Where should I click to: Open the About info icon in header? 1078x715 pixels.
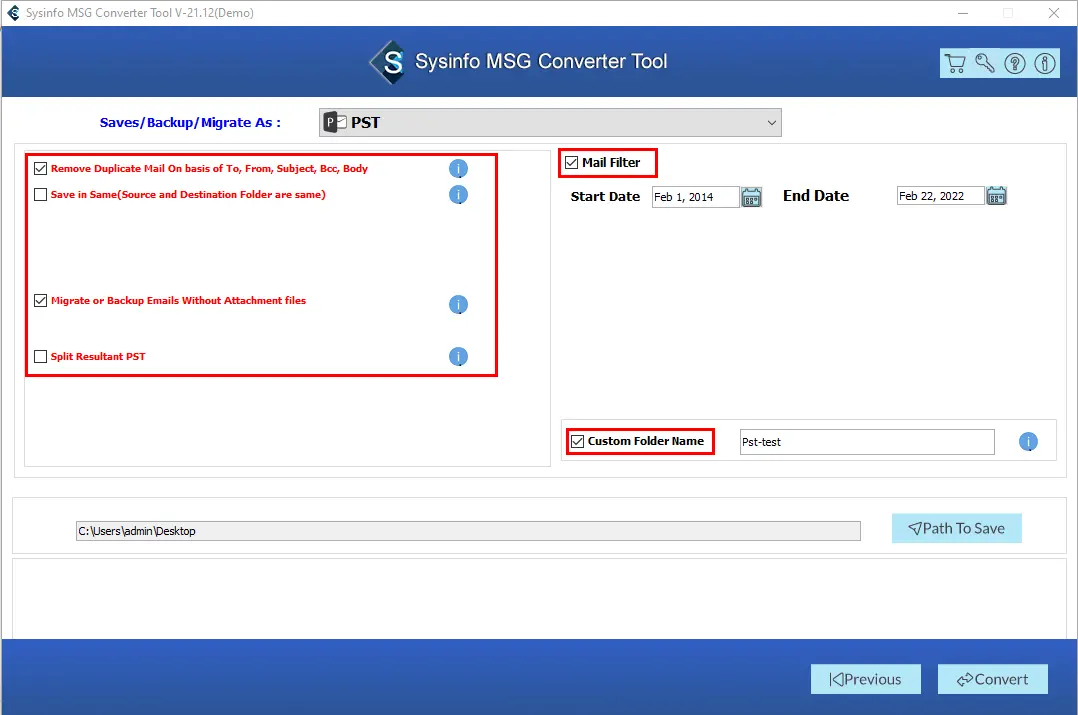(x=1045, y=64)
